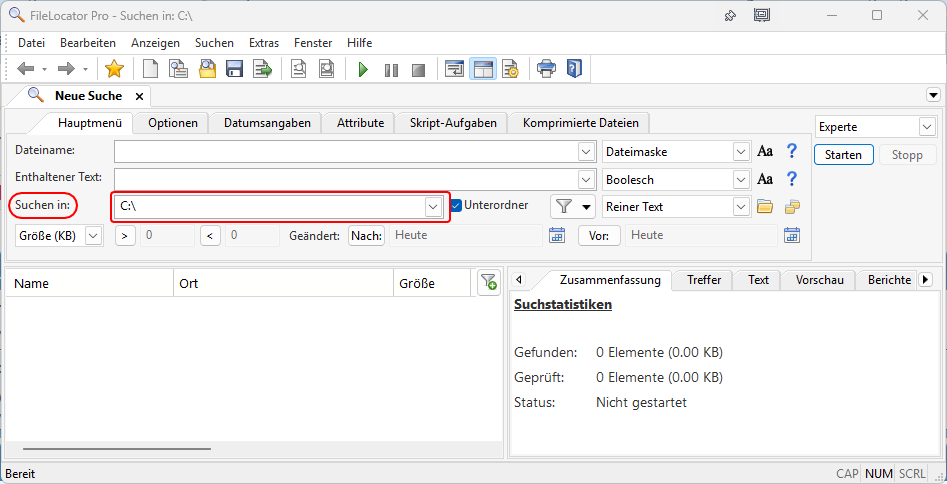
Task: Click blue help icon next to Boolesch
Action: [x=791, y=179]
